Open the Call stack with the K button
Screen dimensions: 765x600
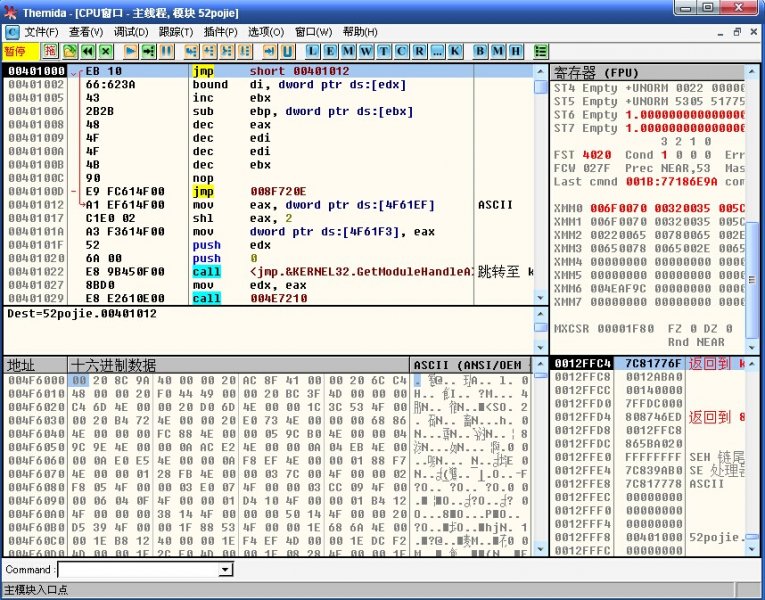[455, 51]
